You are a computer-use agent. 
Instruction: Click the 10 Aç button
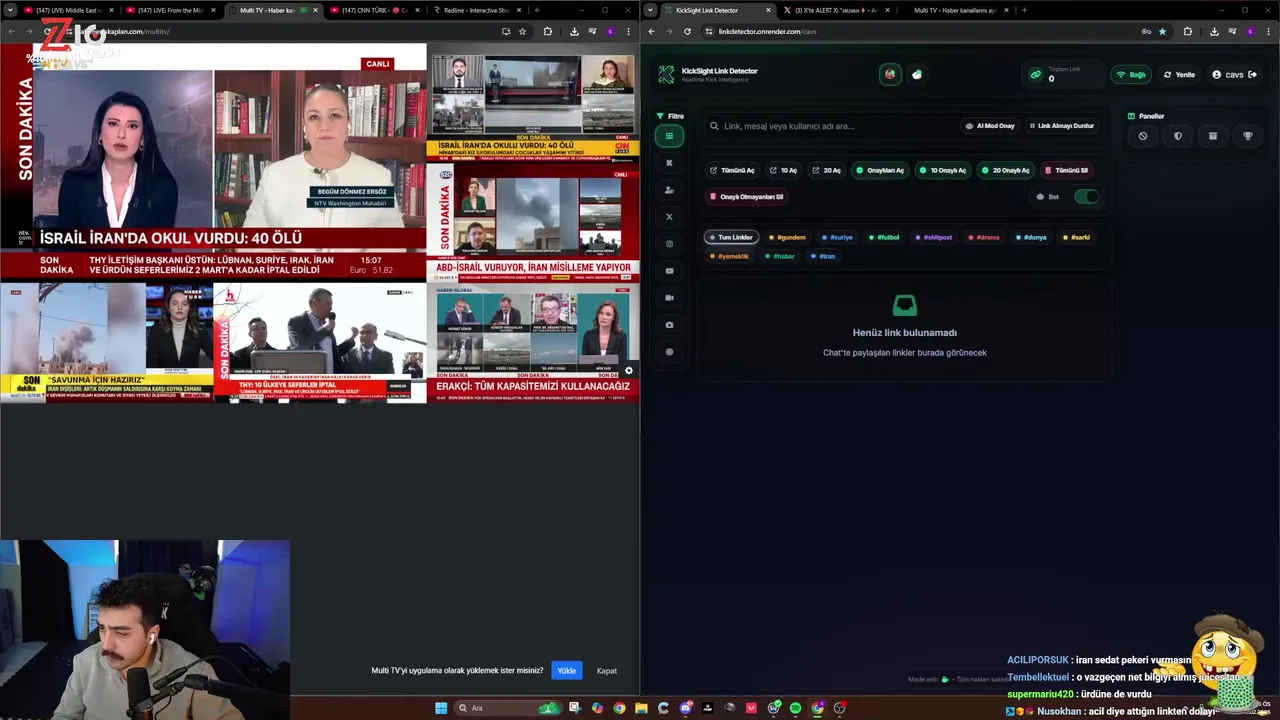click(783, 170)
